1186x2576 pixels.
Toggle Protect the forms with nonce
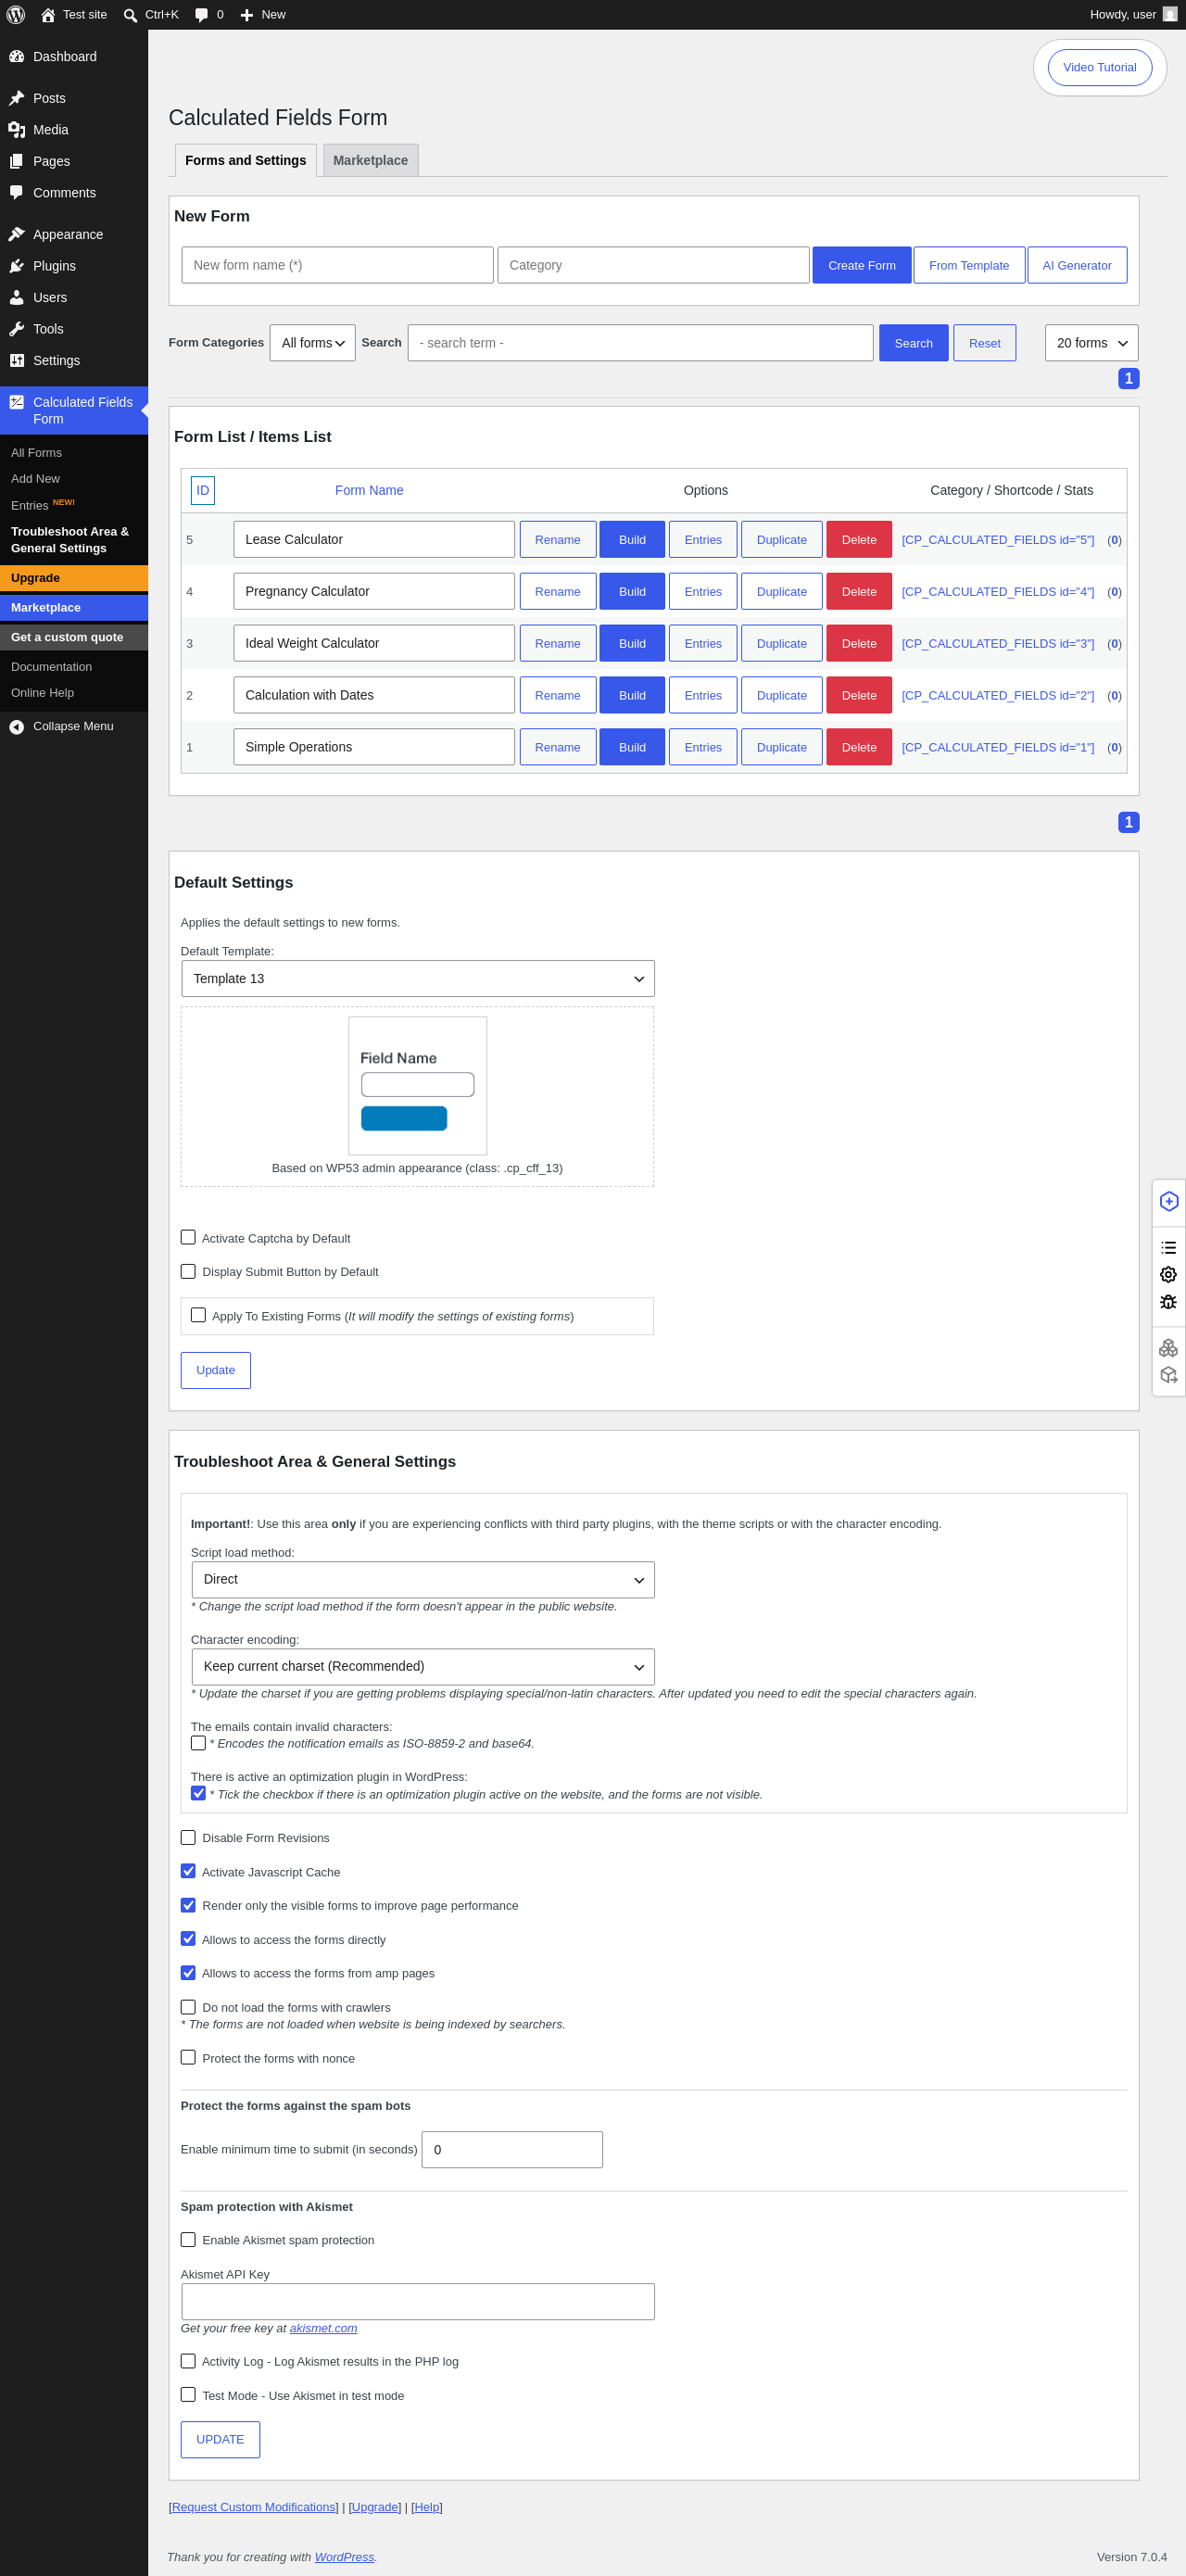188,2057
